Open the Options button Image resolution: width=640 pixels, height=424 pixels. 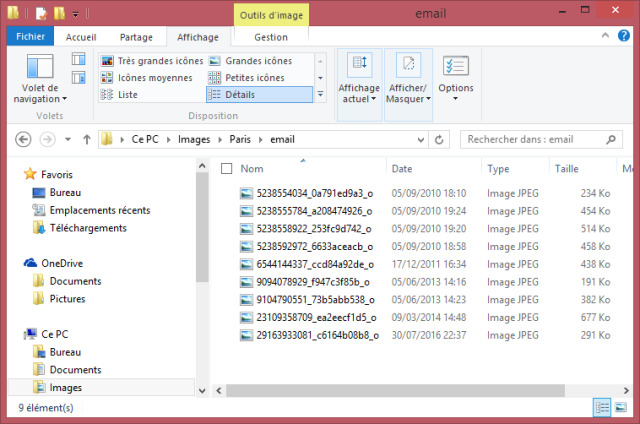coord(456,78)
